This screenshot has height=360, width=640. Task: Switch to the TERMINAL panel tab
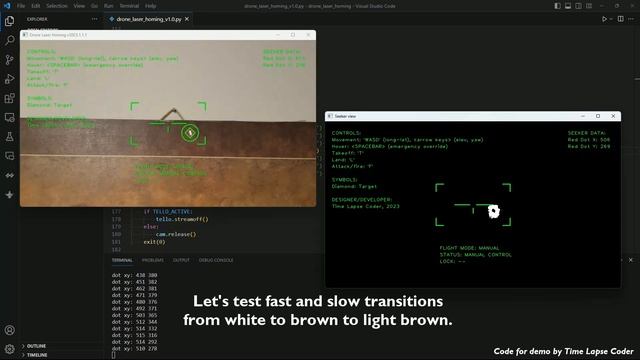122,260
